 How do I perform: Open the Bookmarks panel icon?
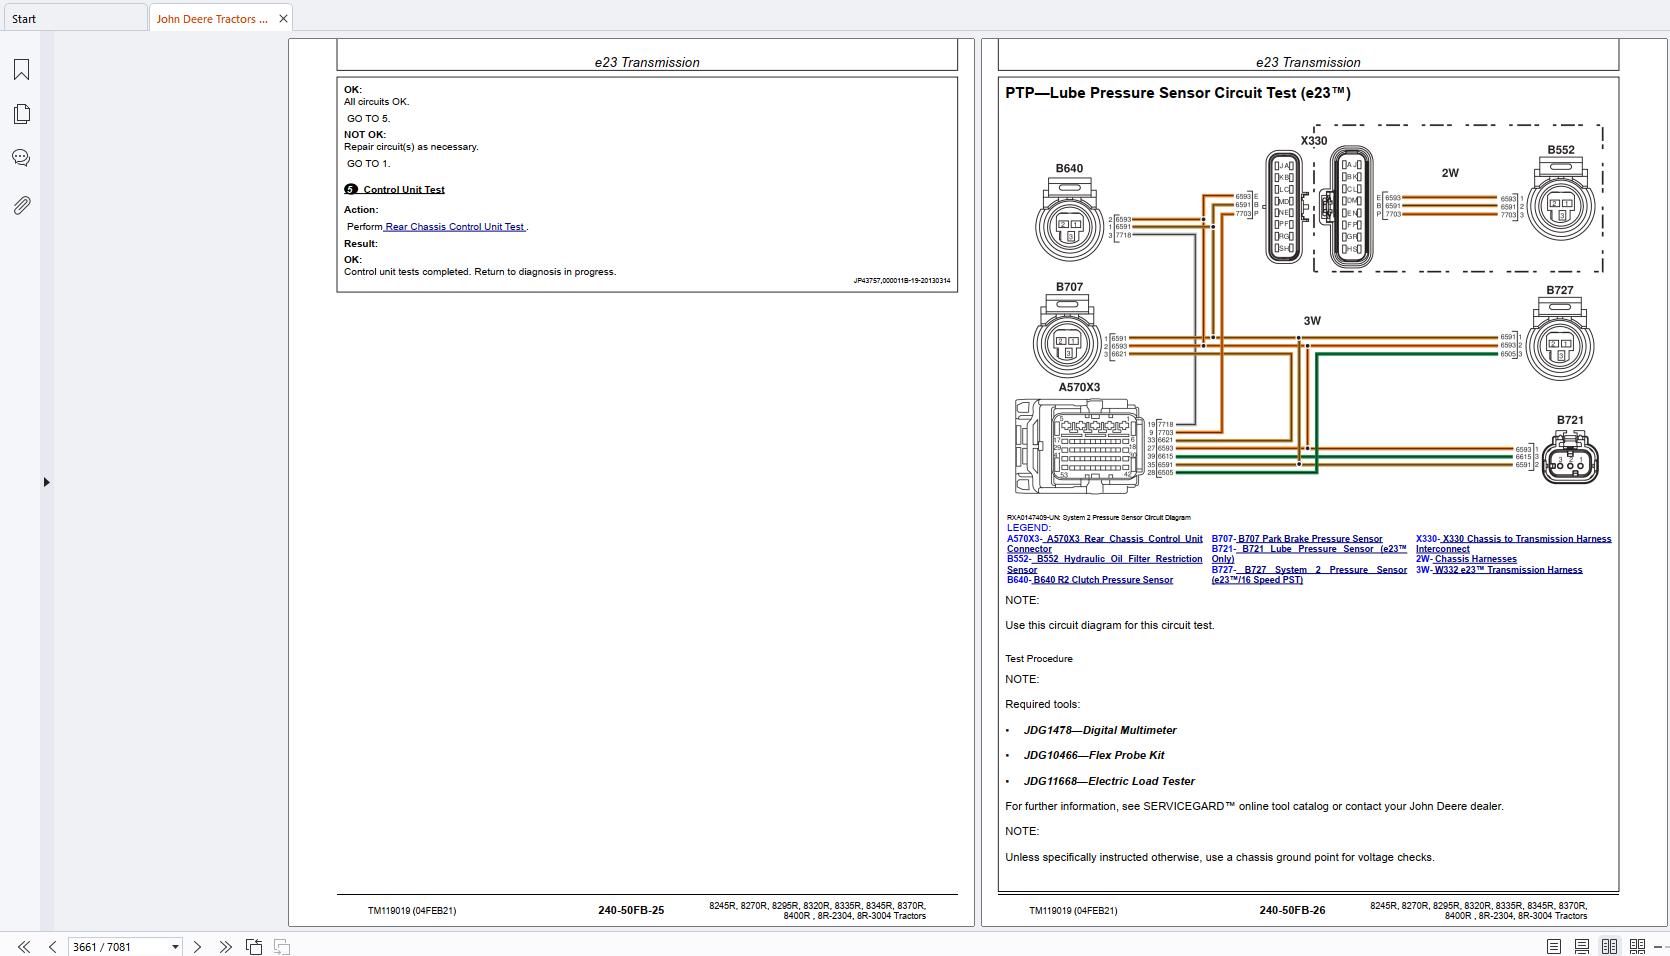pos(21,69)
